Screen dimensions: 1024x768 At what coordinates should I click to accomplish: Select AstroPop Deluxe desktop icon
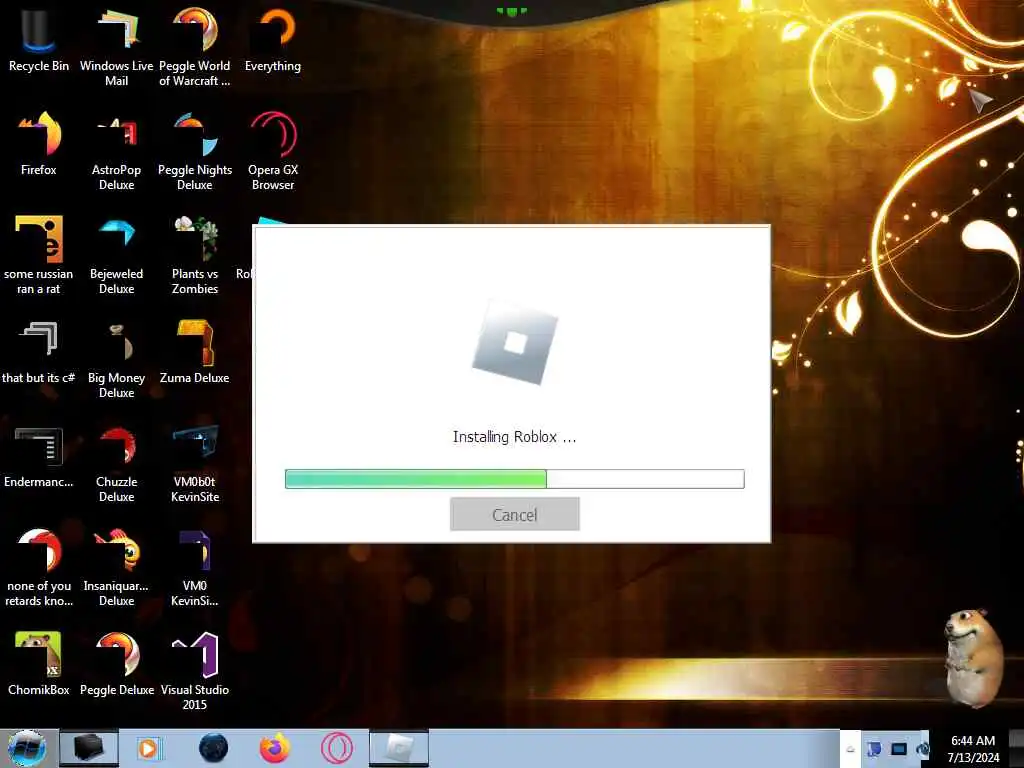click(x=116, y=151)
